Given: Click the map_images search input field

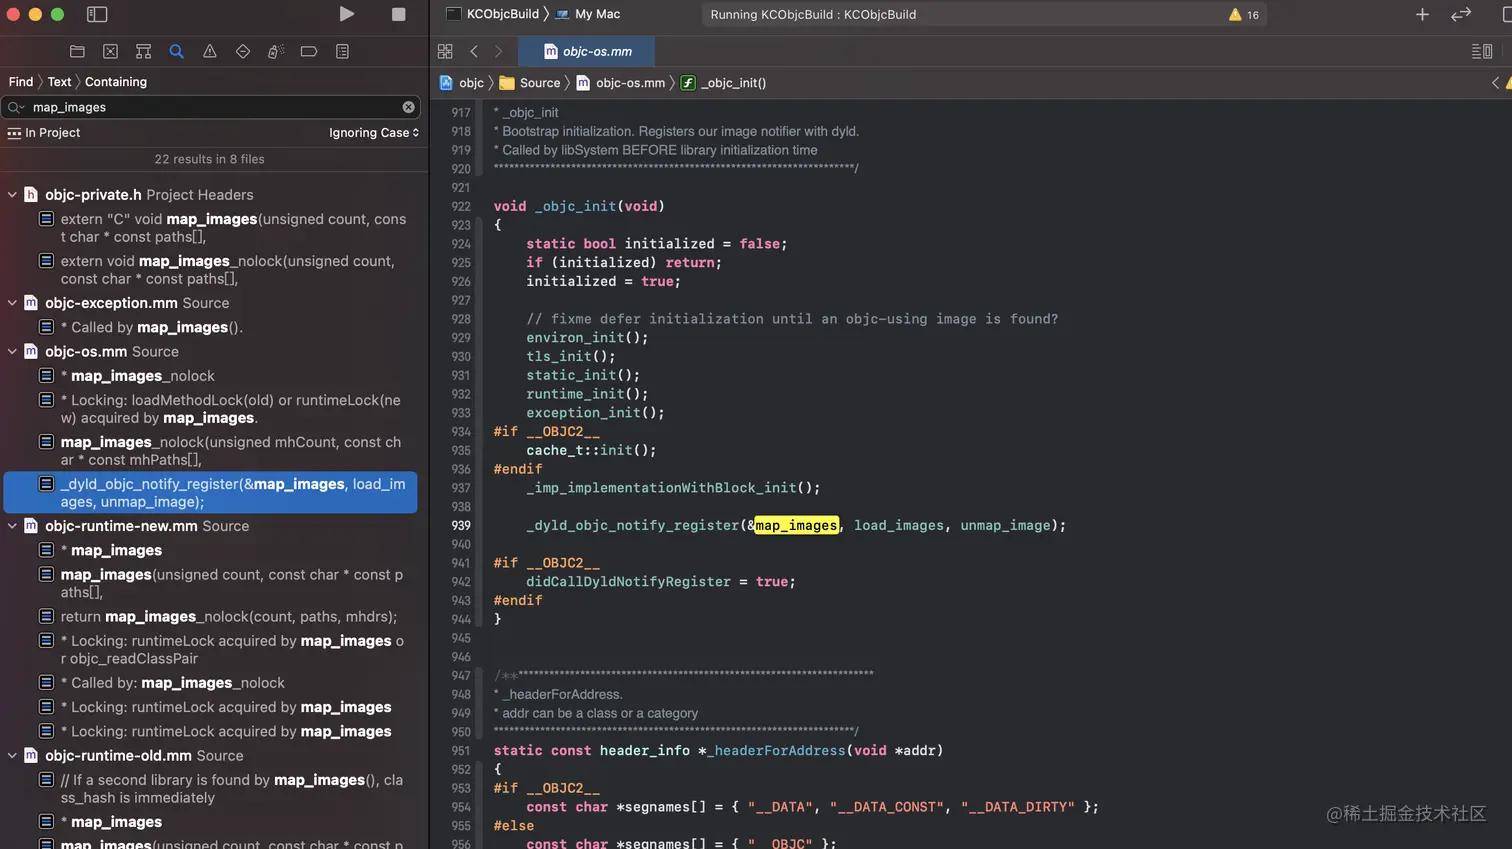Looking at the screenshot, I should (x=213, y=107).
